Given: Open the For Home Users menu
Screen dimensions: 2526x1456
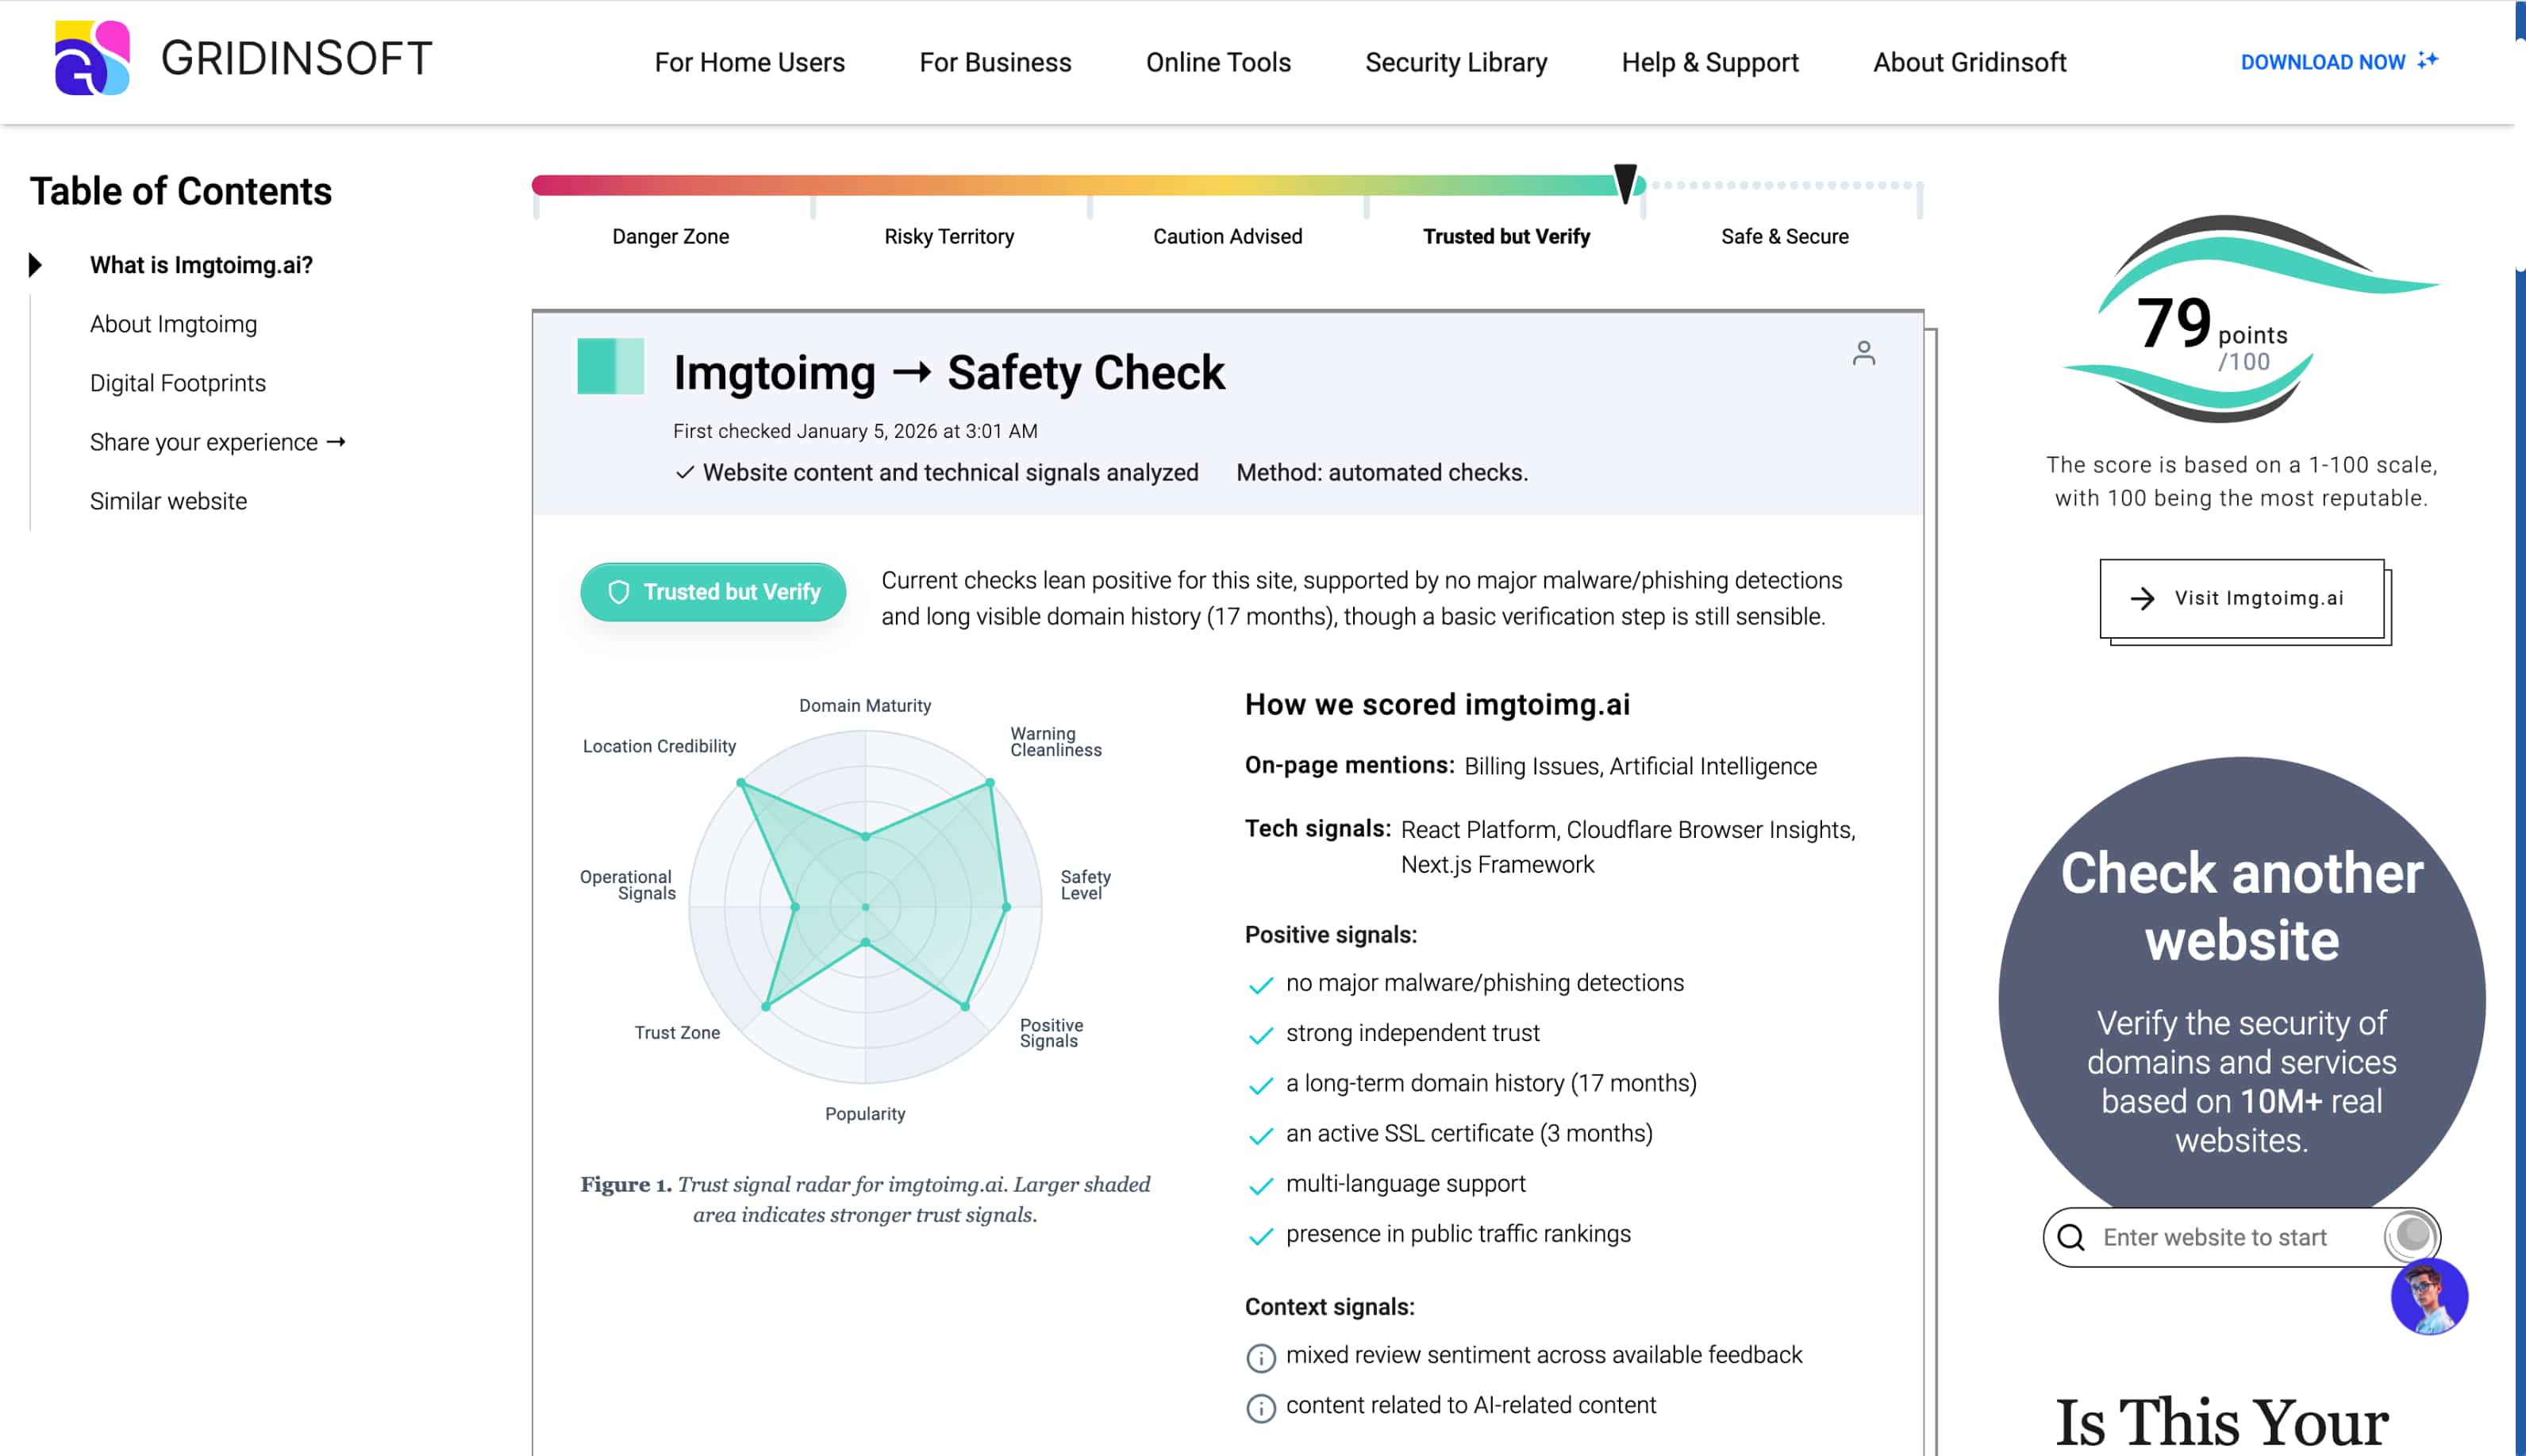Looking at the screenshot, I should 749,62.
